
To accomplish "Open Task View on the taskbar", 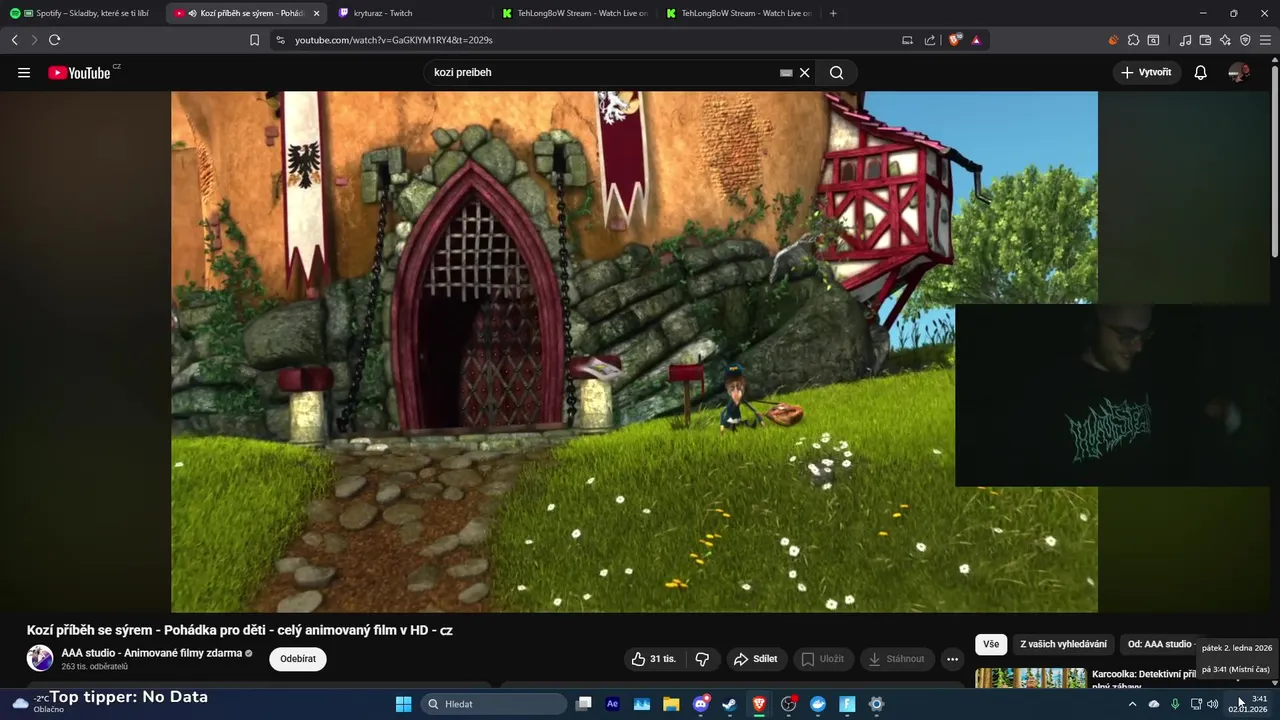I will pos(584,704).
